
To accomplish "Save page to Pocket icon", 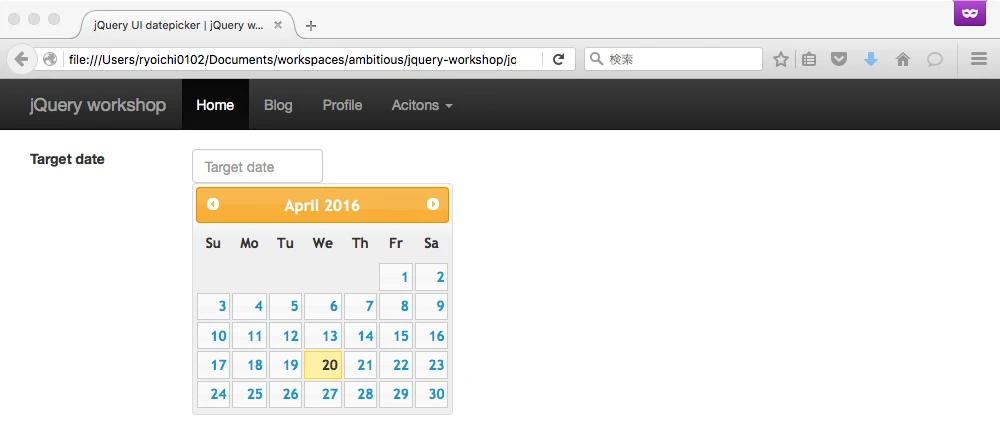I will pos(841,60).
